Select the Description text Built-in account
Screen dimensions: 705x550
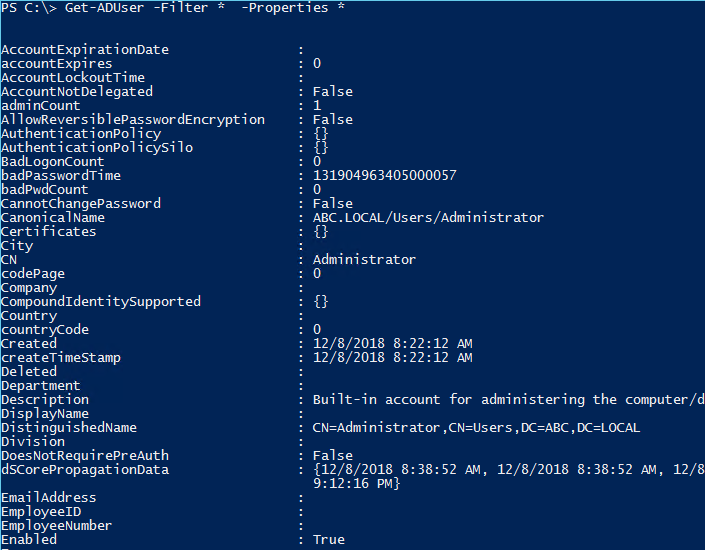tap(376, 399)
